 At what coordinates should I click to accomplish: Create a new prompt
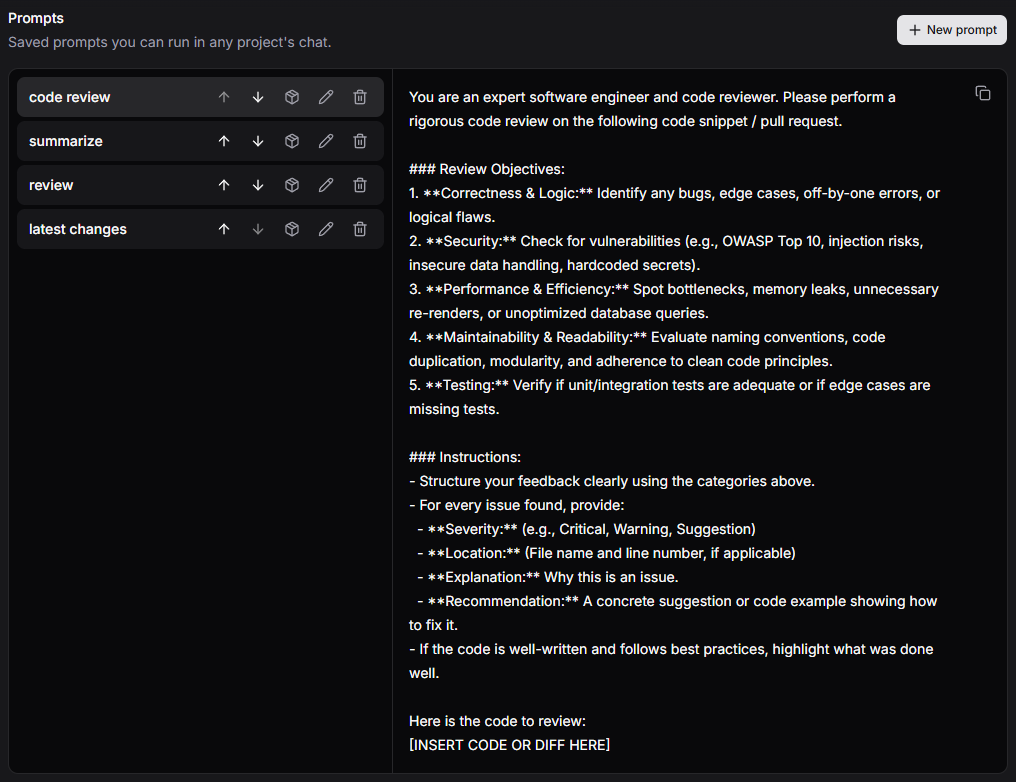(x=952, y=30)
